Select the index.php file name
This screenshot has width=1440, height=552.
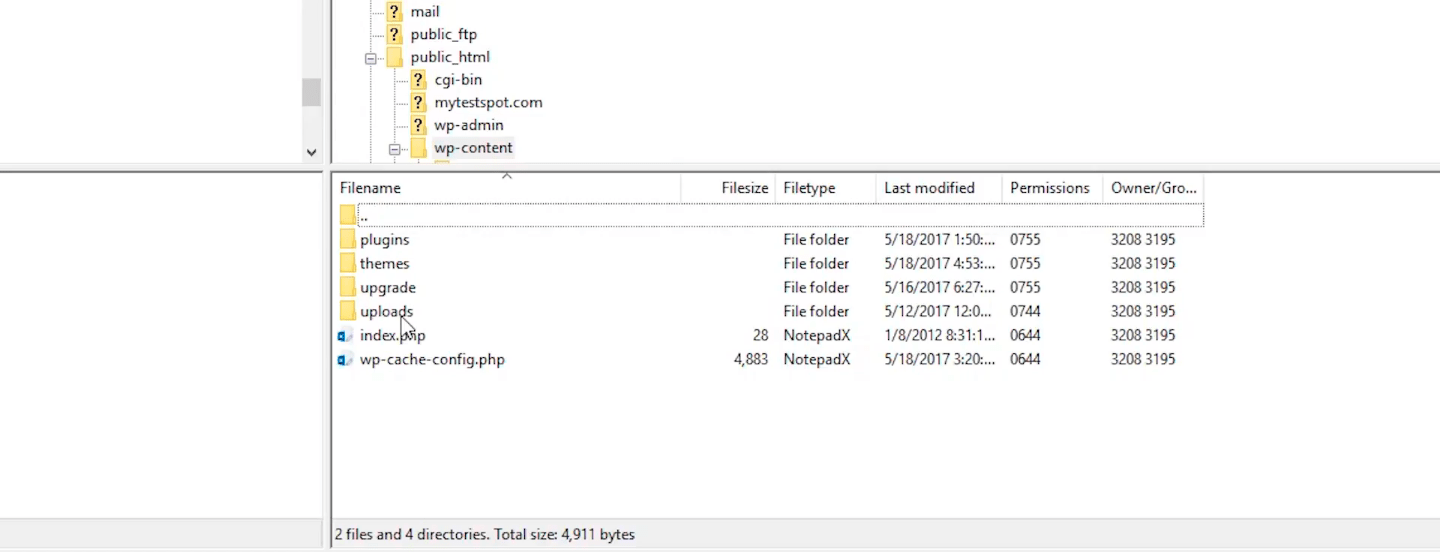(393, 336)
